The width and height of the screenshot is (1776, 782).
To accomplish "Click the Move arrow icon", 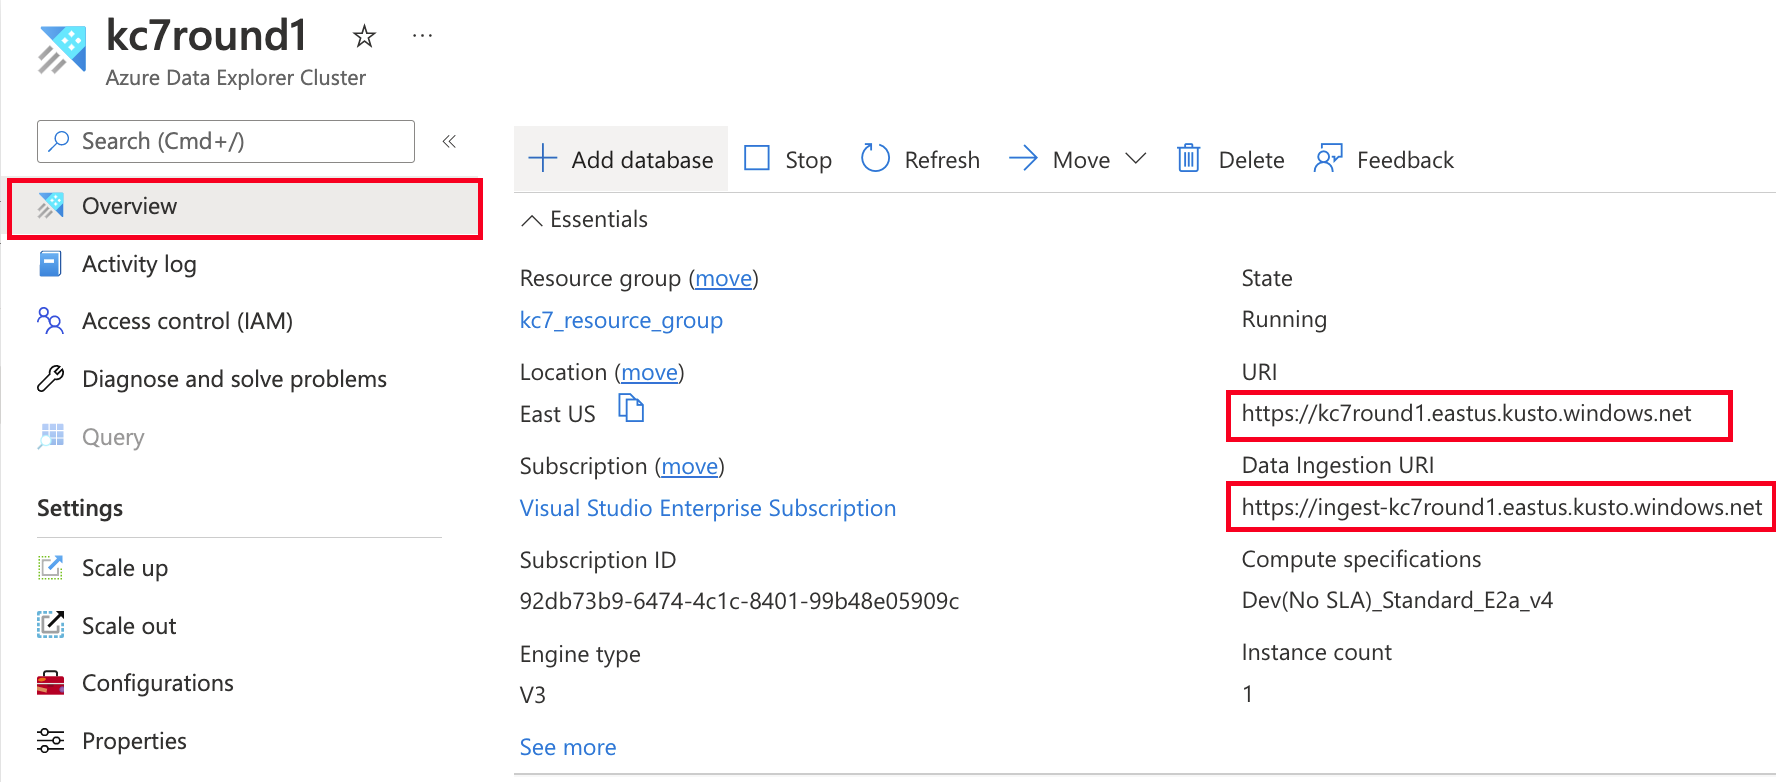I will coord(1024,158).
